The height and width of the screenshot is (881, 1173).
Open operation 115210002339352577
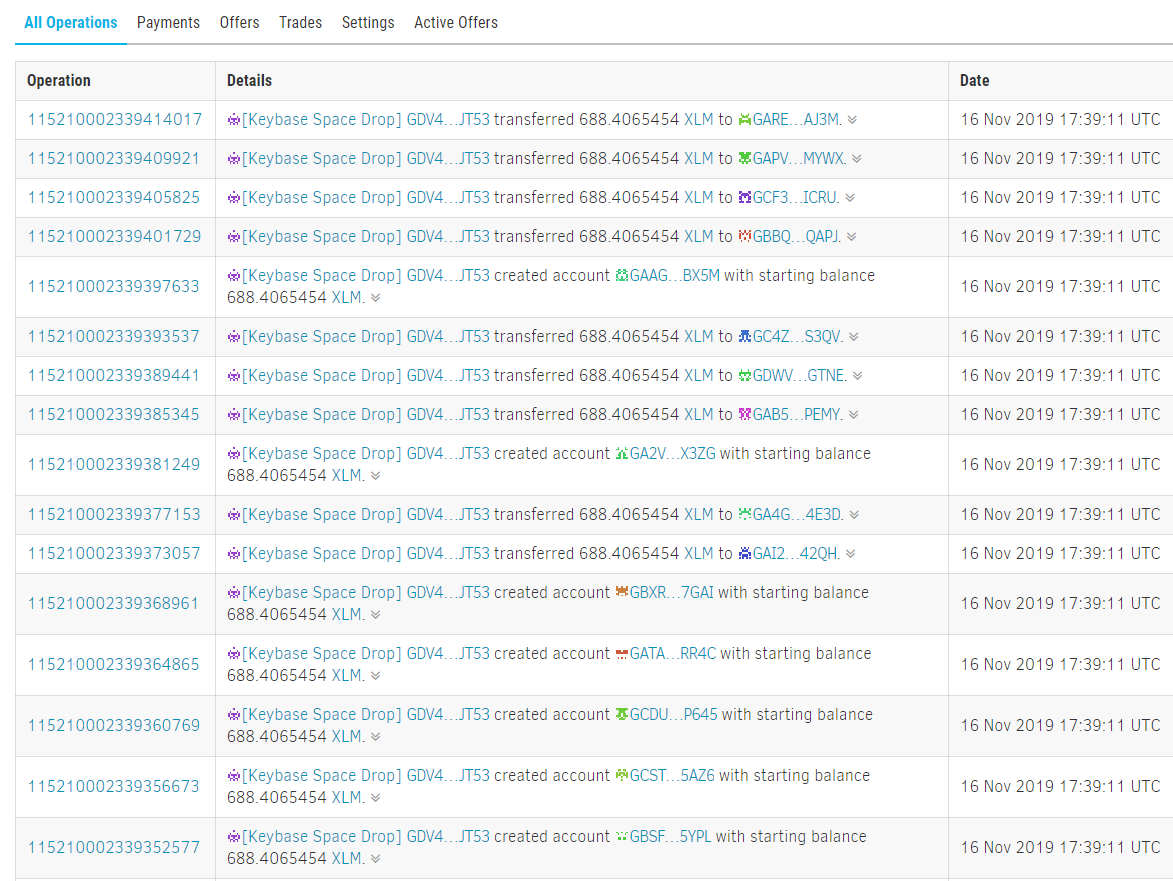coord(114,847)
